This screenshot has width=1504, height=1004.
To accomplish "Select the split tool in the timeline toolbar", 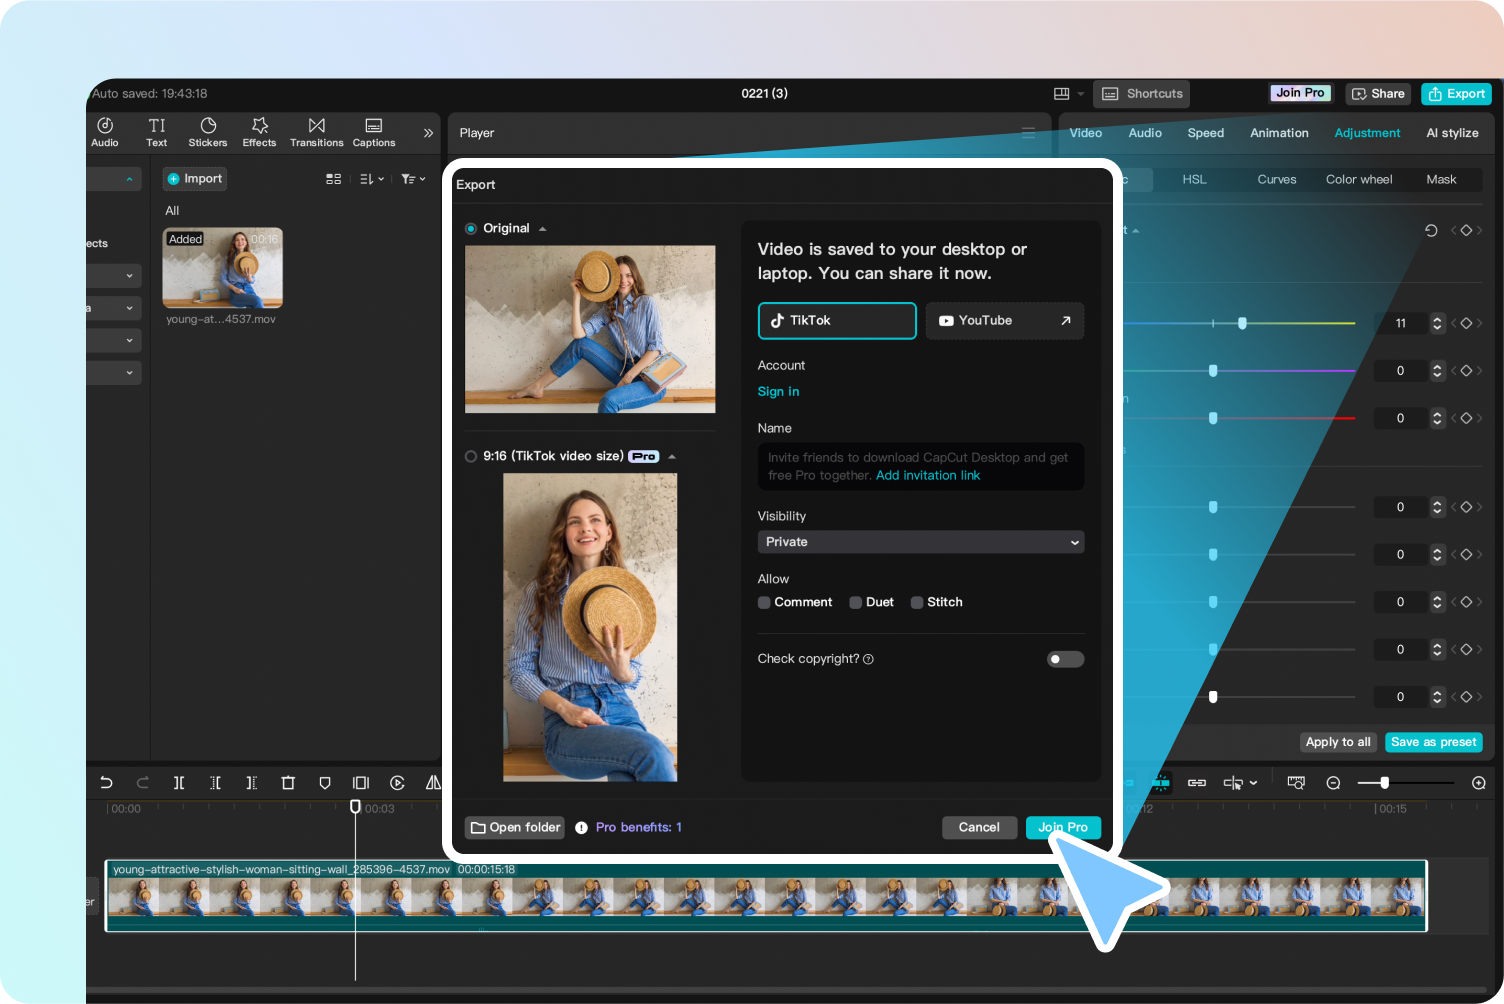I will click(179, 783).
